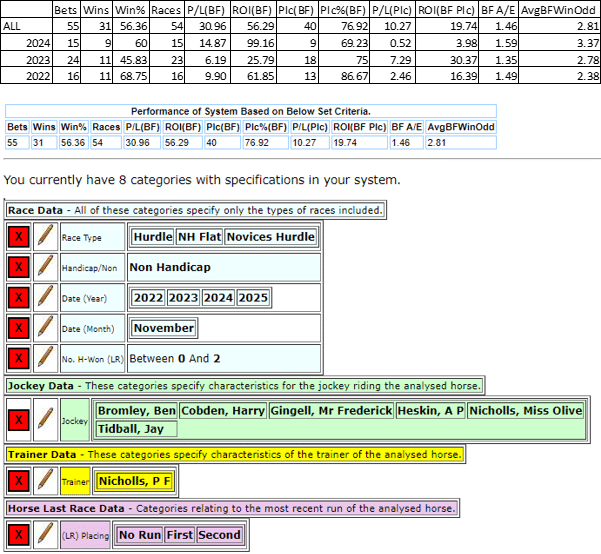
Task: Remove the No. H-Won (LR) criterion red X
Action: [x=19, y=359]
